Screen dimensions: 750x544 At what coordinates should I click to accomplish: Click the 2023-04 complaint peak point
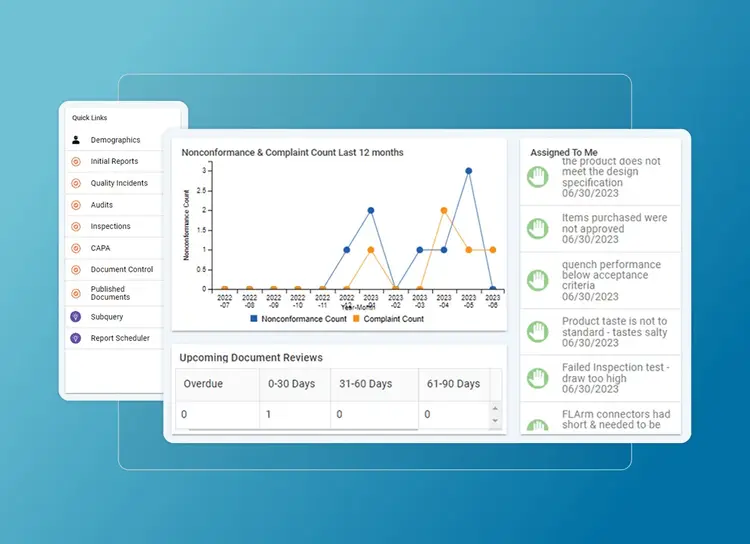click(444, 211)
